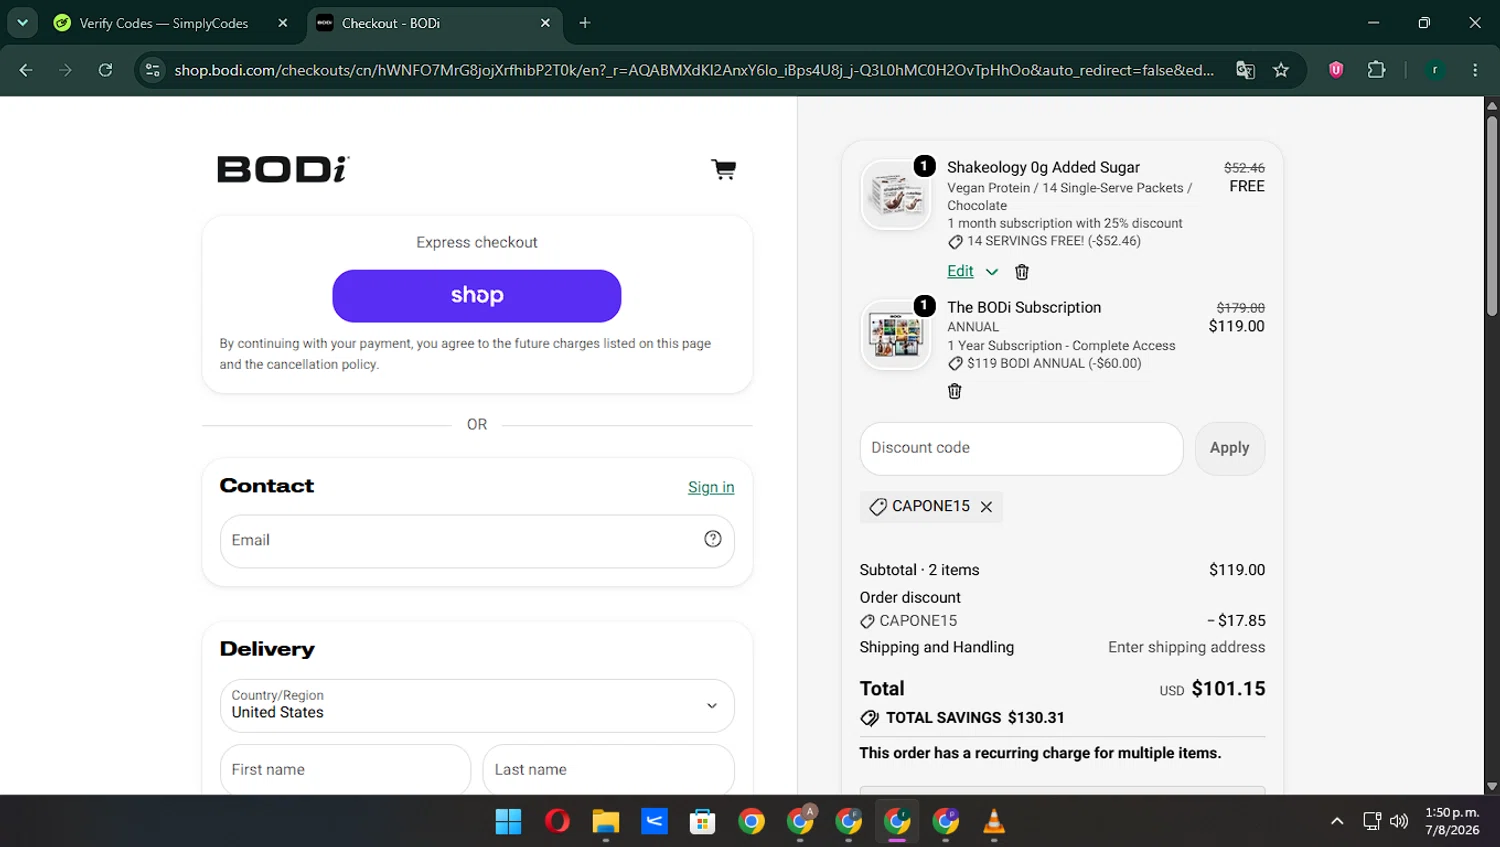Click the page scrollbar down arrow
This screenshot has width=1500, height=847.
click(1492, 787)
